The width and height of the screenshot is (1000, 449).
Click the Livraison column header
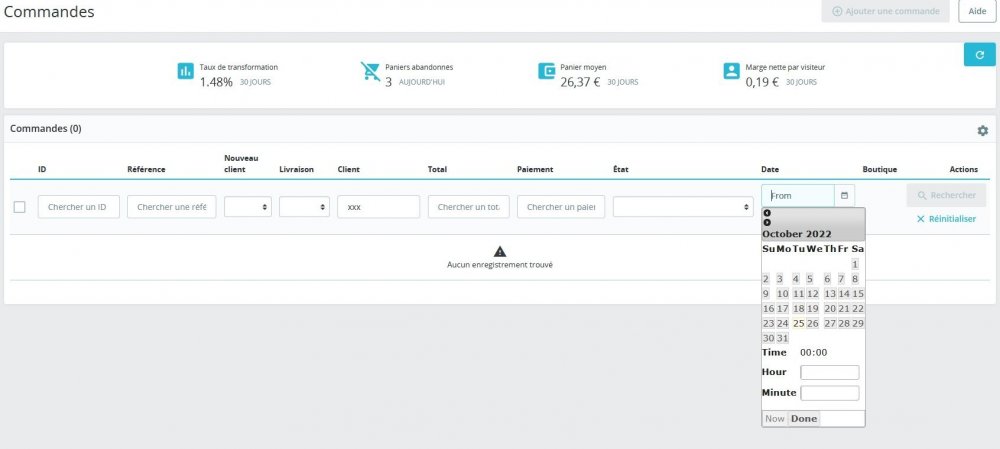[297, 169]
